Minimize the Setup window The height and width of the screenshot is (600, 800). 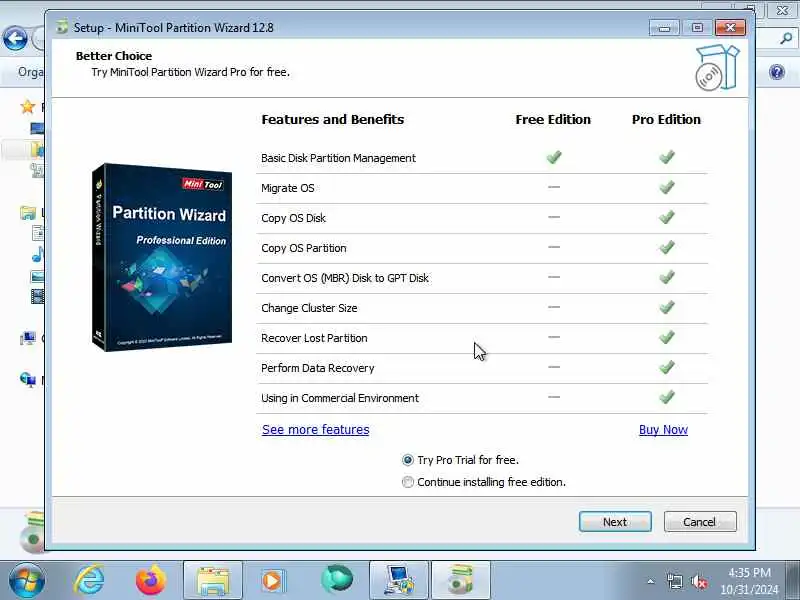pos(664,28)
